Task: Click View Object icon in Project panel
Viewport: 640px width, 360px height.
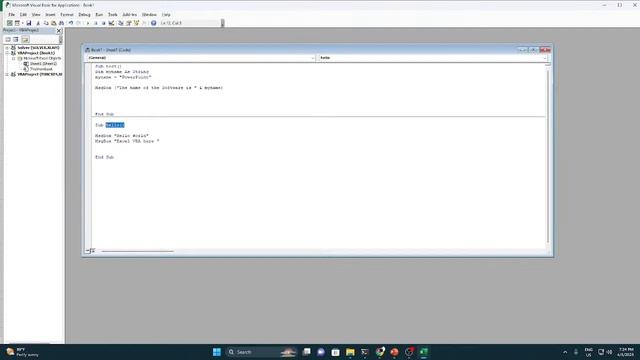Action: tap(16, 40)
